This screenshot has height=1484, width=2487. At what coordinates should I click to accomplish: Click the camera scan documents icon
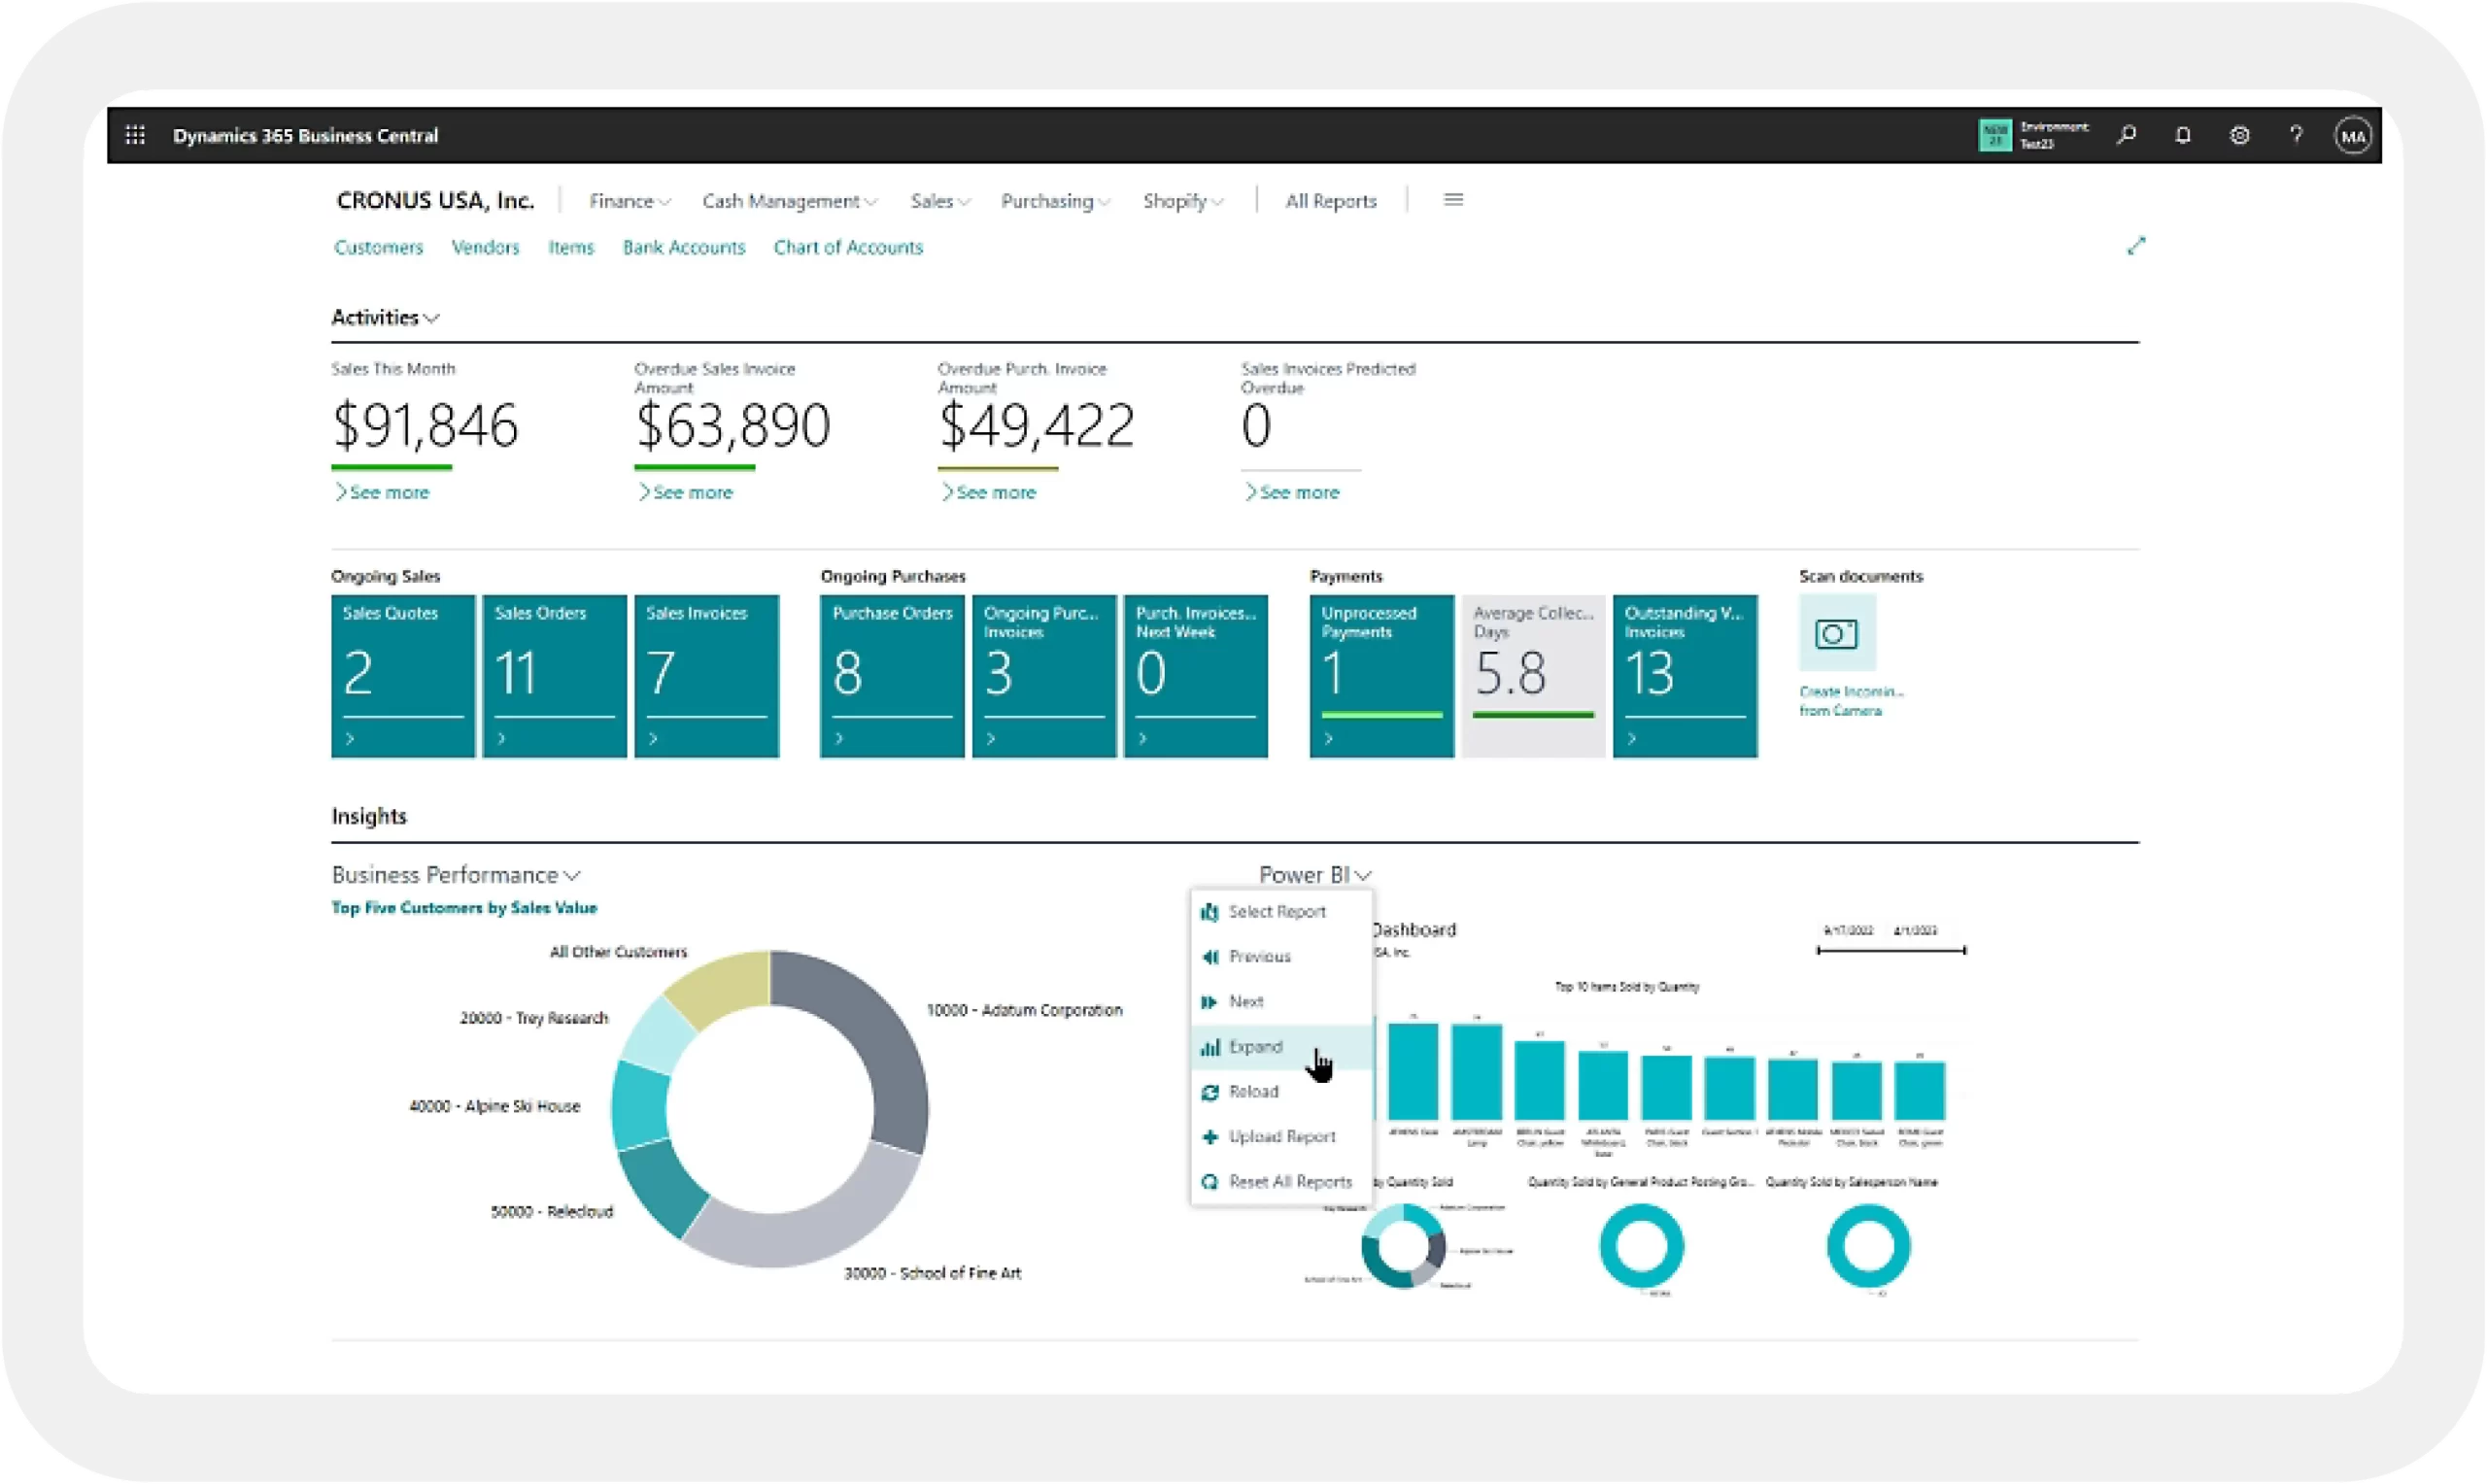point(1837,633)
